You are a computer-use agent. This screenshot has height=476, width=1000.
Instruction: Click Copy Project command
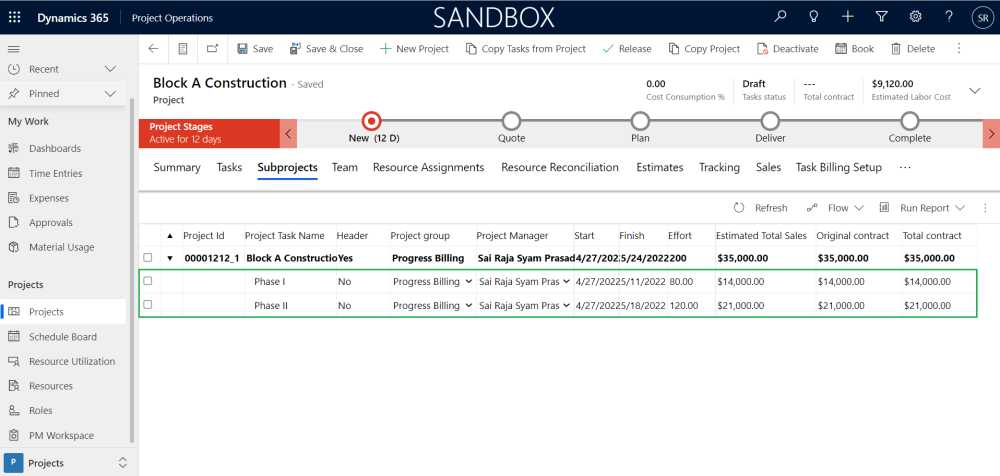[704, 48]
